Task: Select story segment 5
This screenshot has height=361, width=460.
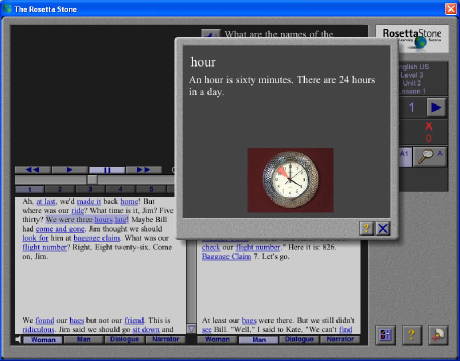Action: (151, 189)
